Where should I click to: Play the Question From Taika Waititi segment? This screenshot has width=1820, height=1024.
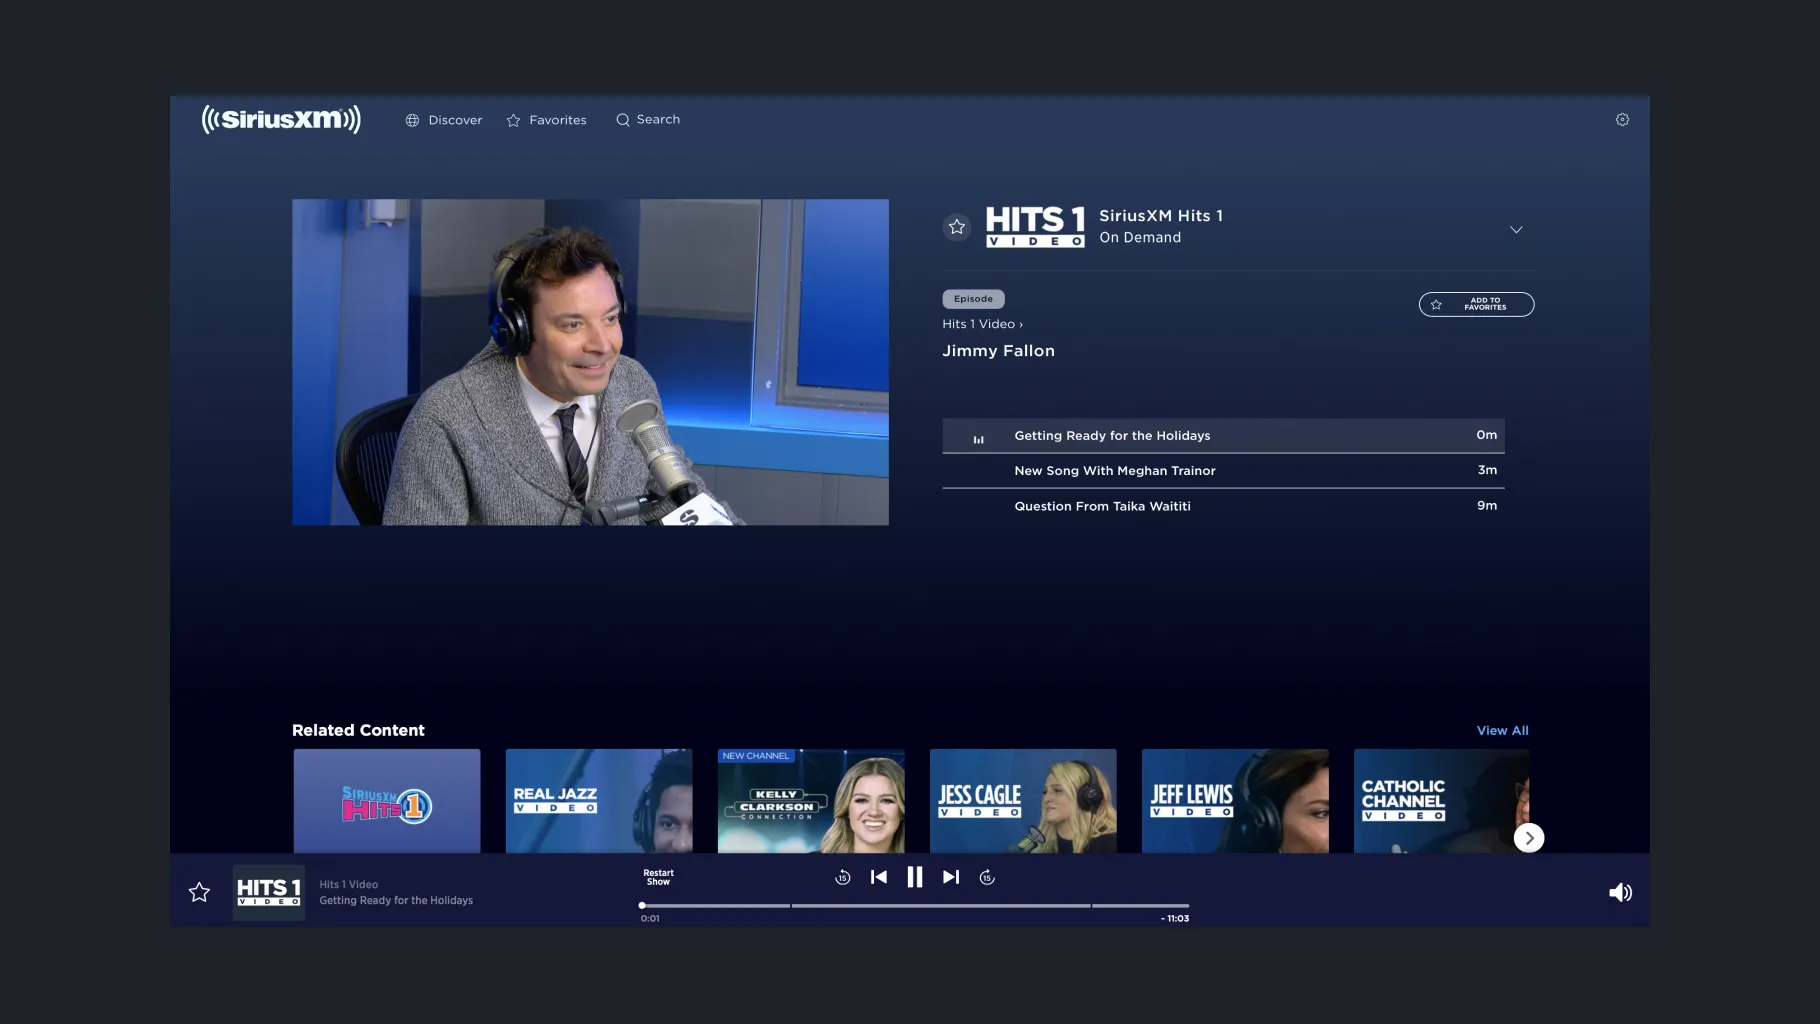[x=1223, y=506]
